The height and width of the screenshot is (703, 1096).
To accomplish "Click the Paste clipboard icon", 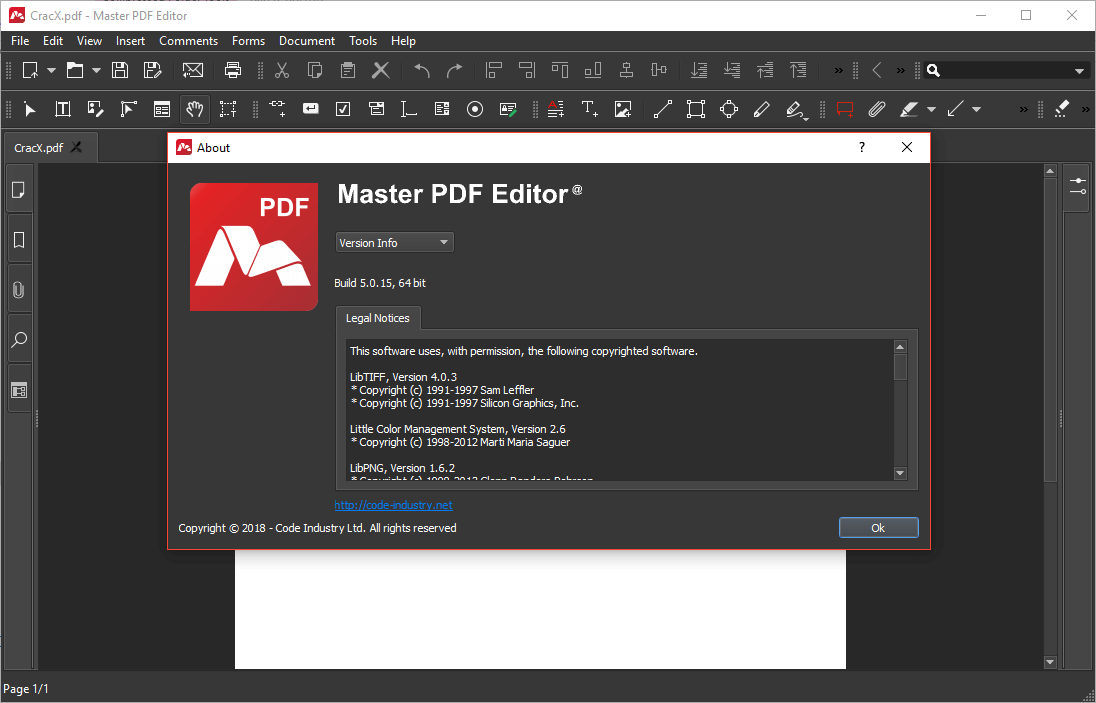I will (347, 70).
